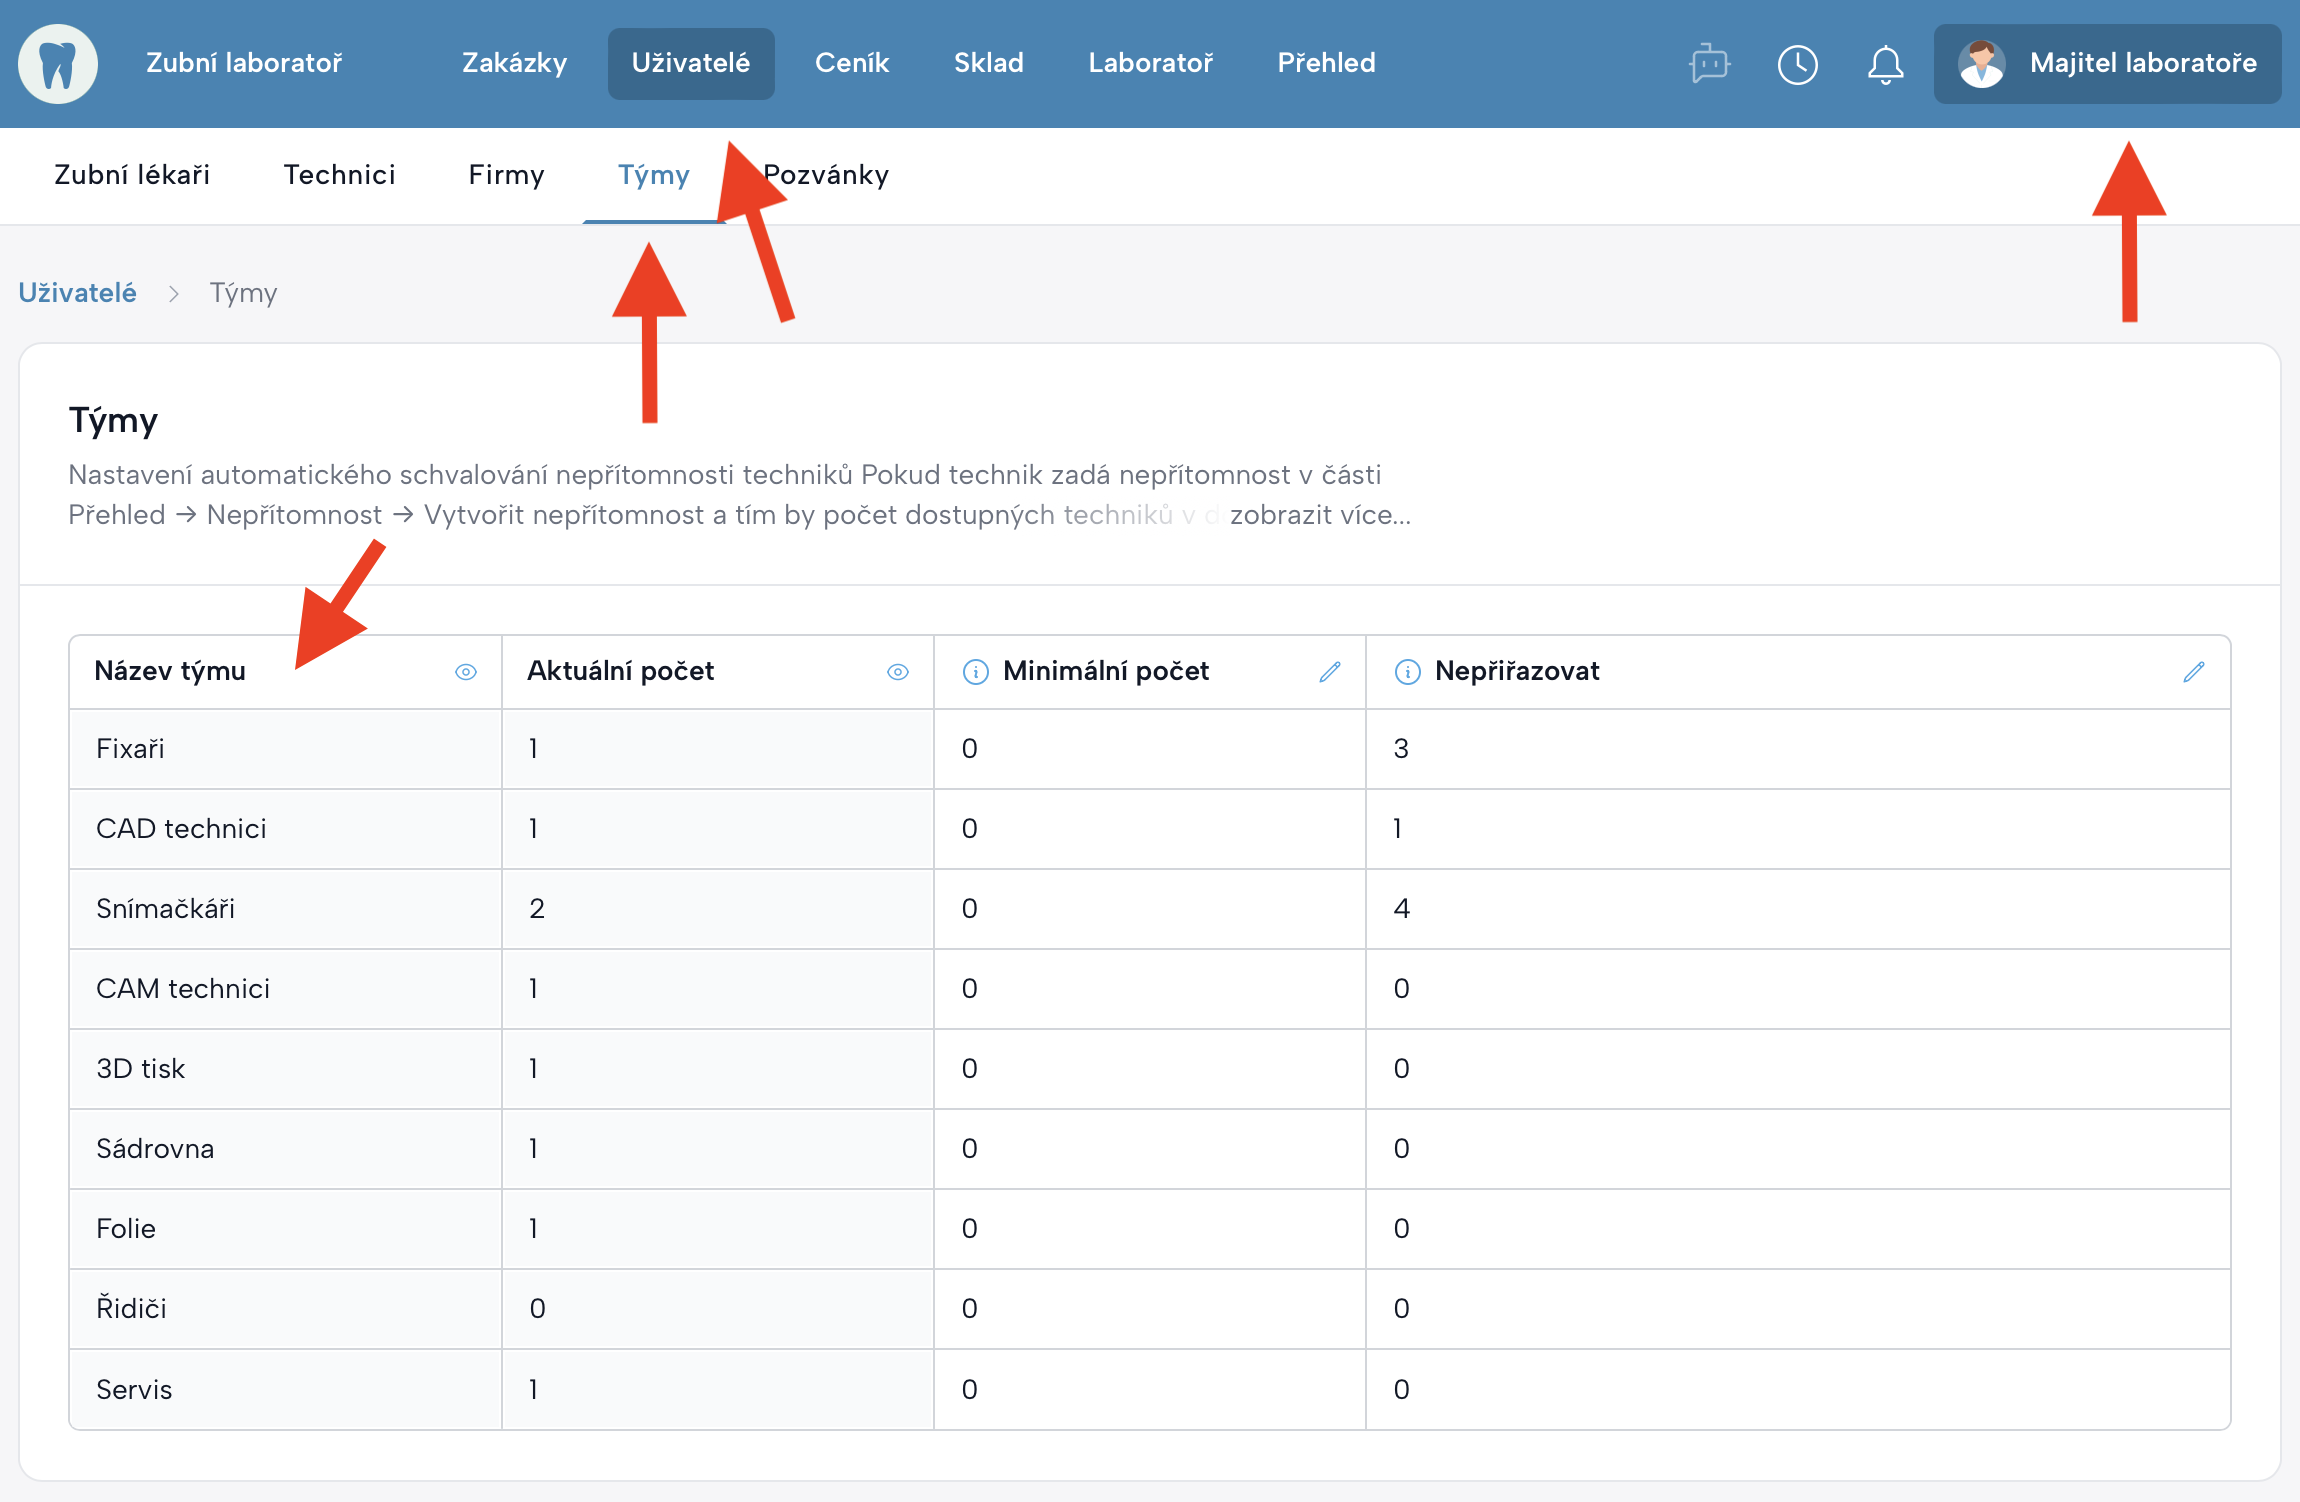Click info icon beside Minimální počet
The height and width of the screenshot is (1502, 2300).
[975, 672]
